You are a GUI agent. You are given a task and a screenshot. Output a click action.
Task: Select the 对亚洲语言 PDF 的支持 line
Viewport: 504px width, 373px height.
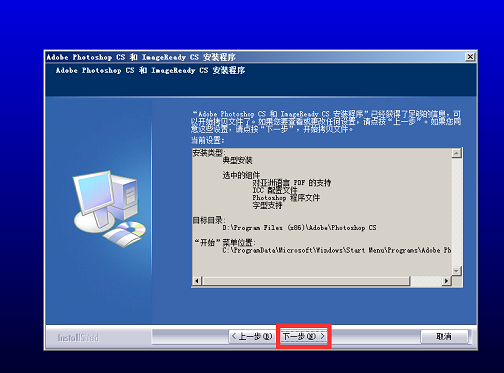coord(292,183)
